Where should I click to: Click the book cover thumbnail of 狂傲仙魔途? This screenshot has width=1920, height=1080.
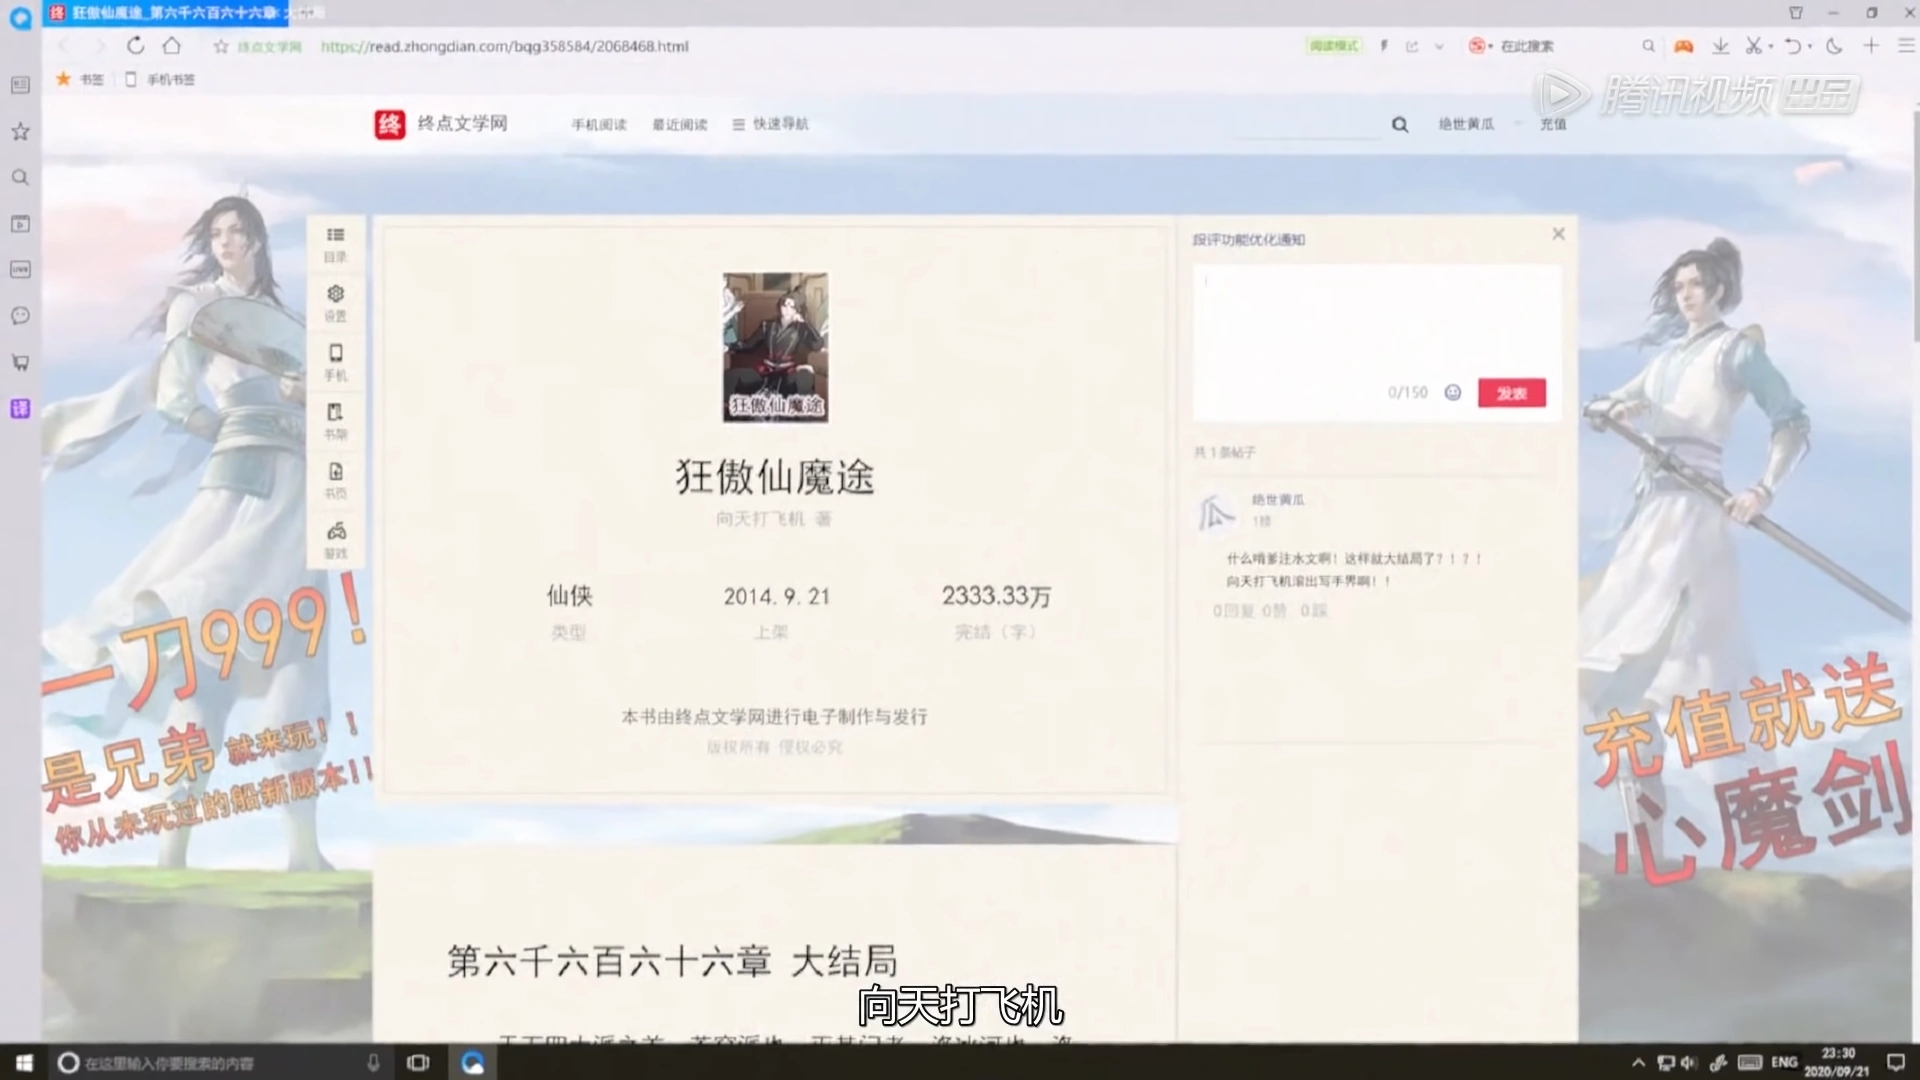tap(775, 346)
